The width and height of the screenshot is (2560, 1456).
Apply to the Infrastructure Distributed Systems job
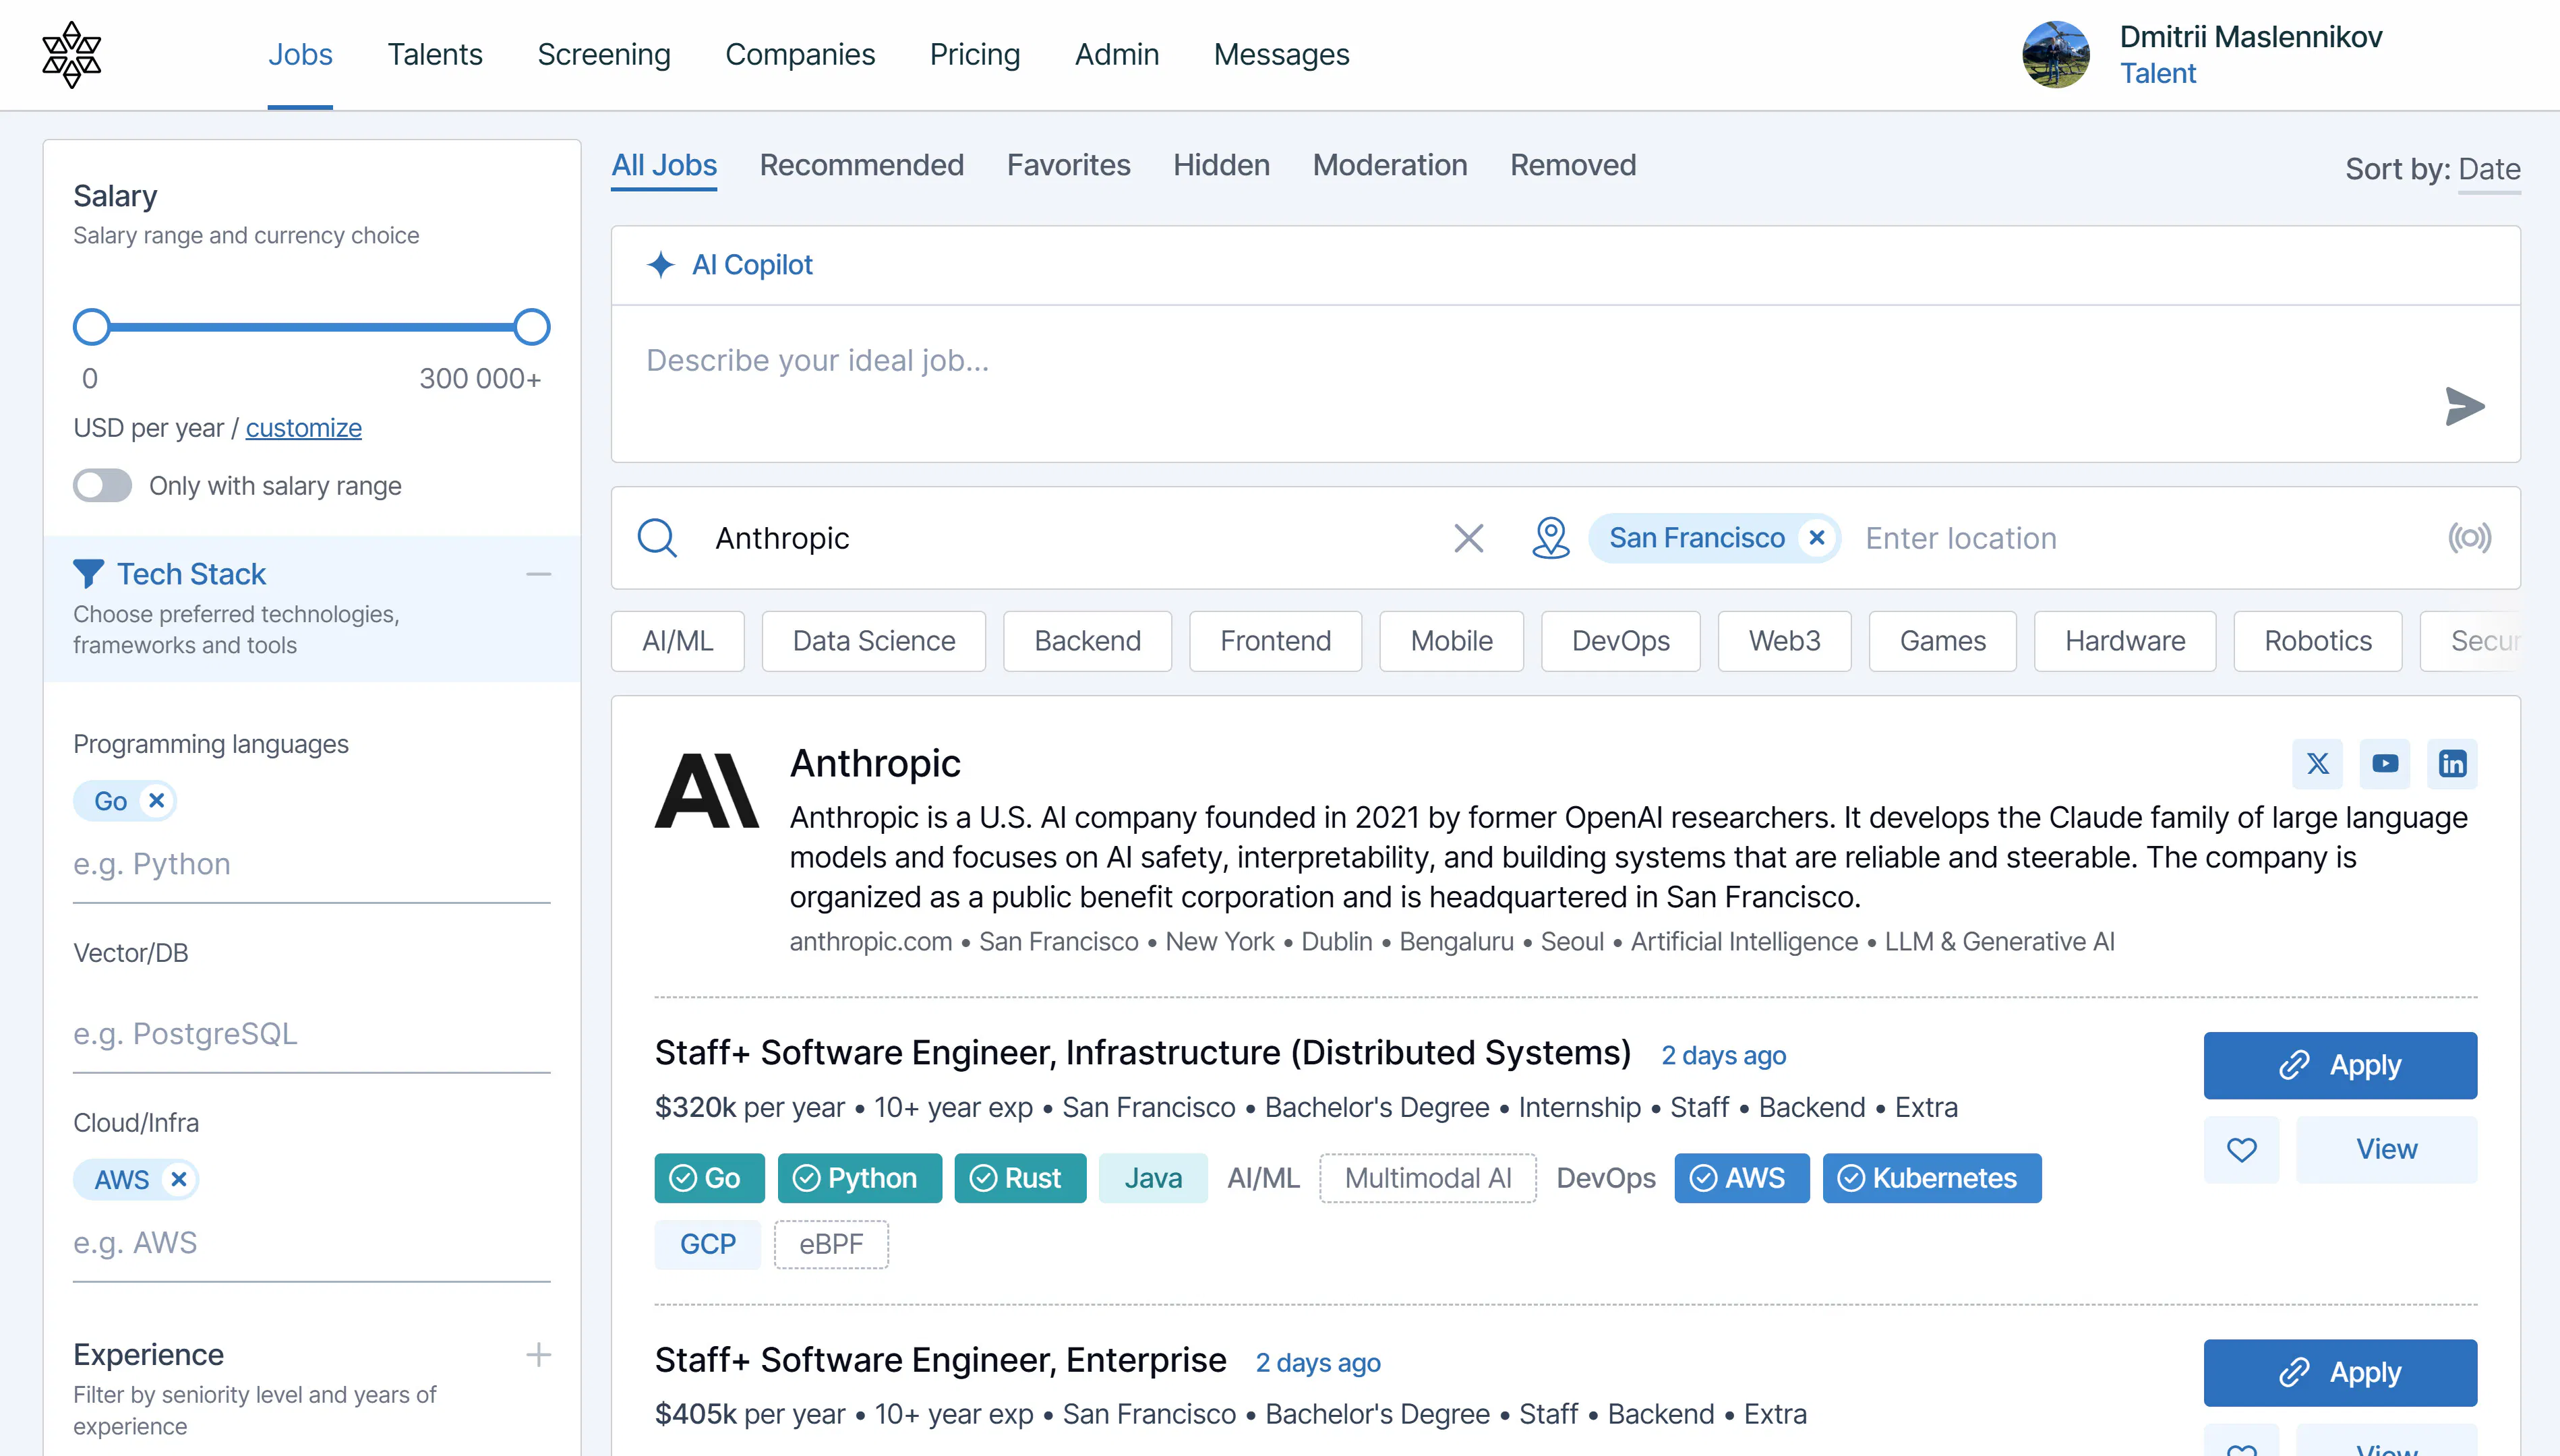[2340, 1065]
